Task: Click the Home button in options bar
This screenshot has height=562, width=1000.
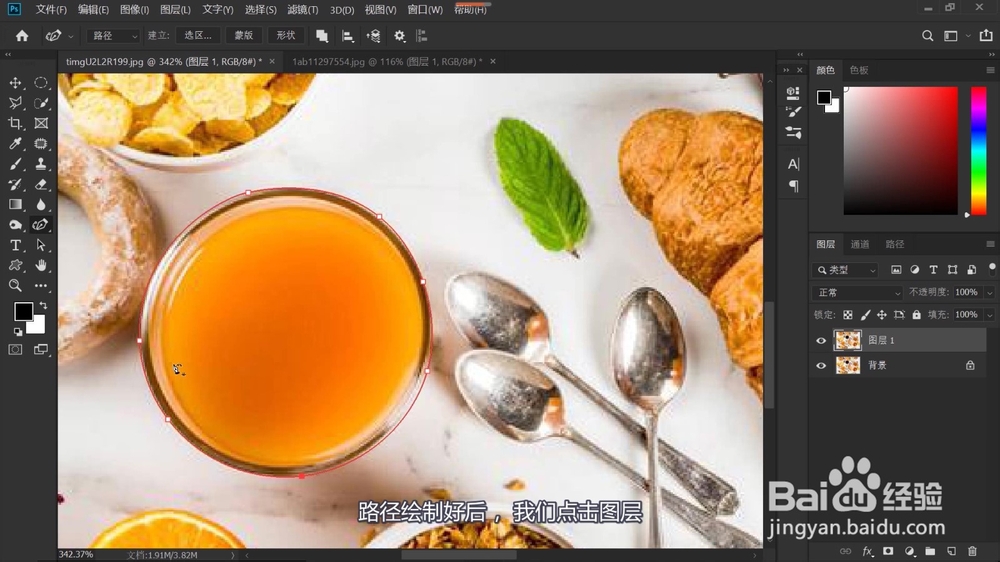Action: click(22, 36)
